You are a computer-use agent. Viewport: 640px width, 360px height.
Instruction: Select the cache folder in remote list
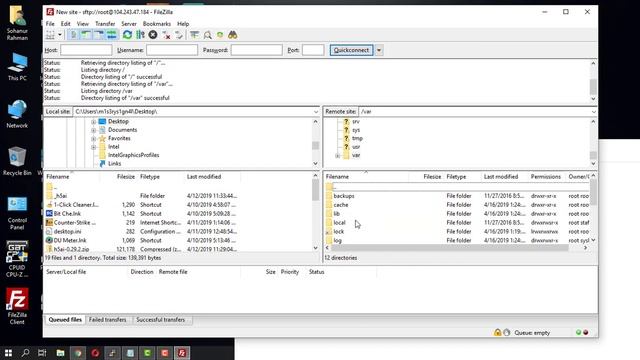click(341, 205)
